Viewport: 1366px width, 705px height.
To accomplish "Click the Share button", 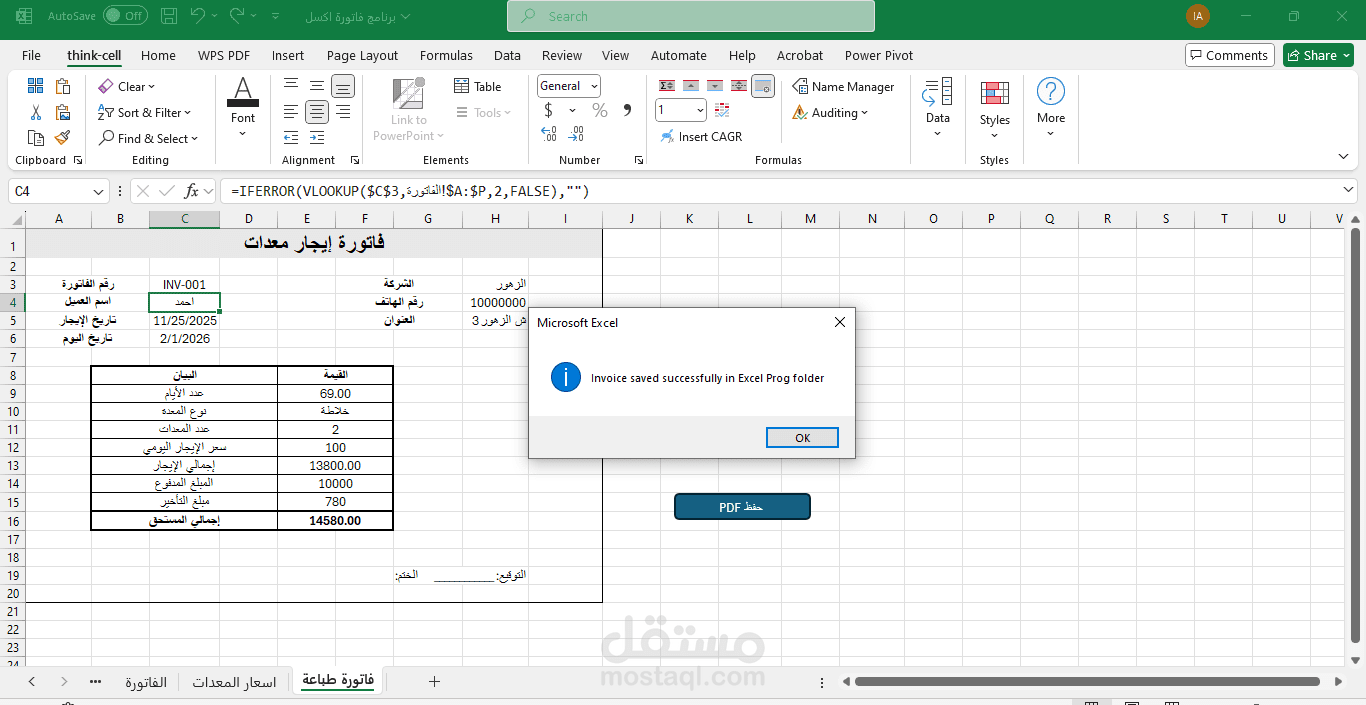I will (1318, 56).
